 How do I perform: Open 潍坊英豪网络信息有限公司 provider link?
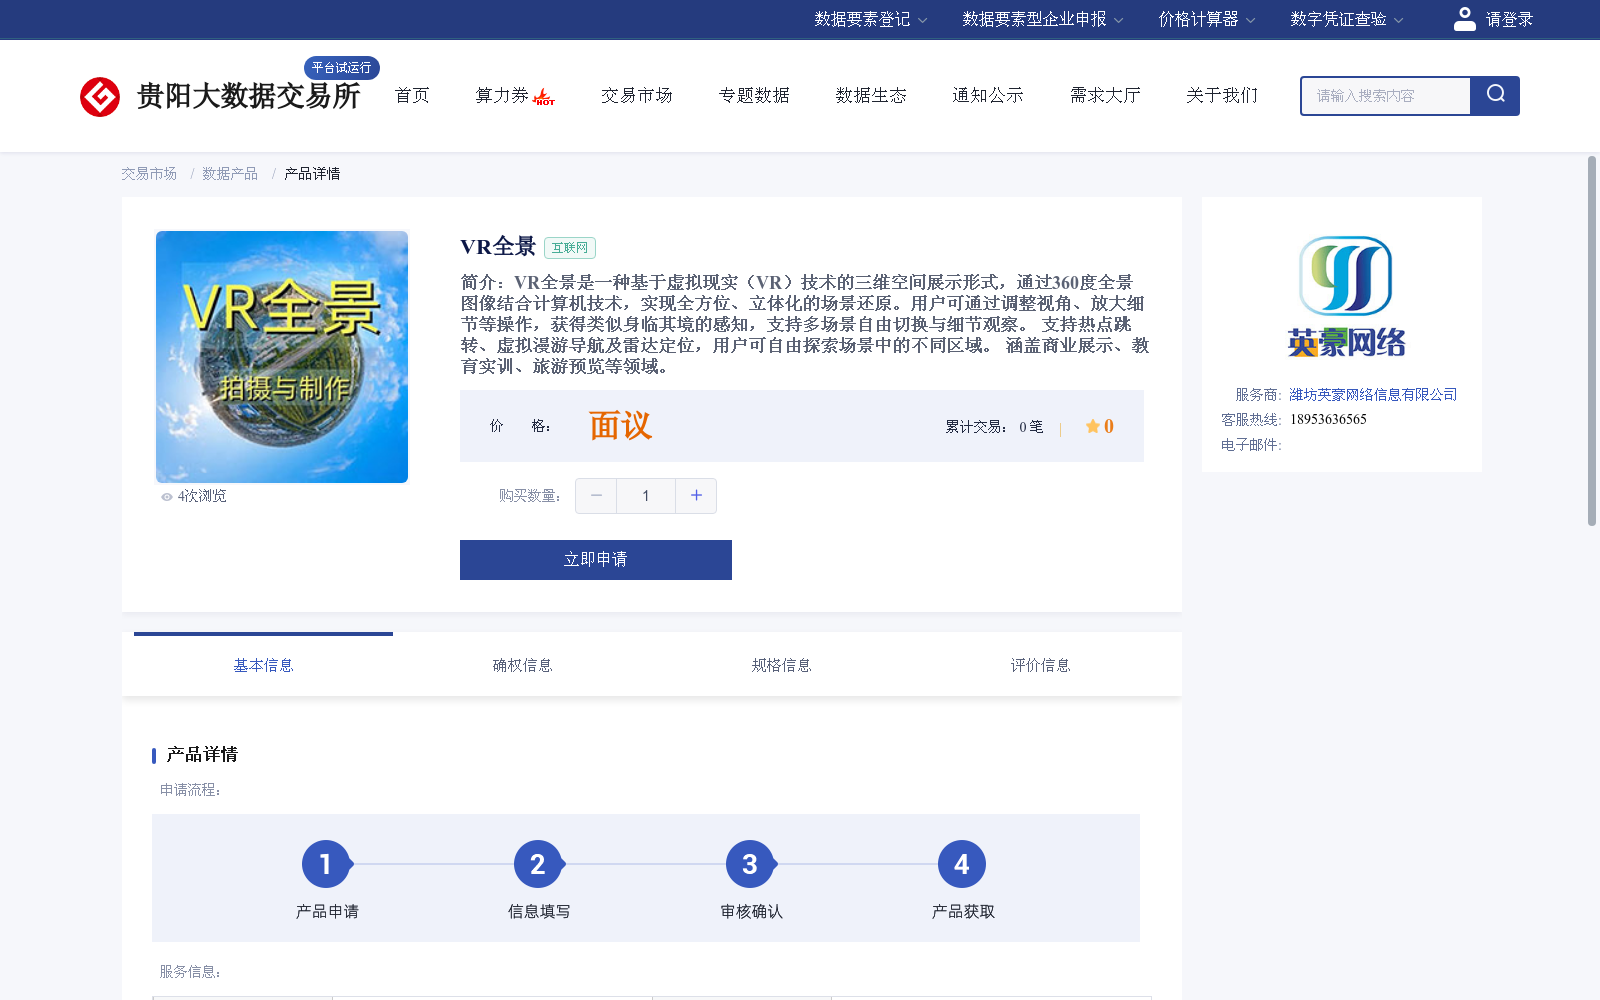tap(1373, 395)
